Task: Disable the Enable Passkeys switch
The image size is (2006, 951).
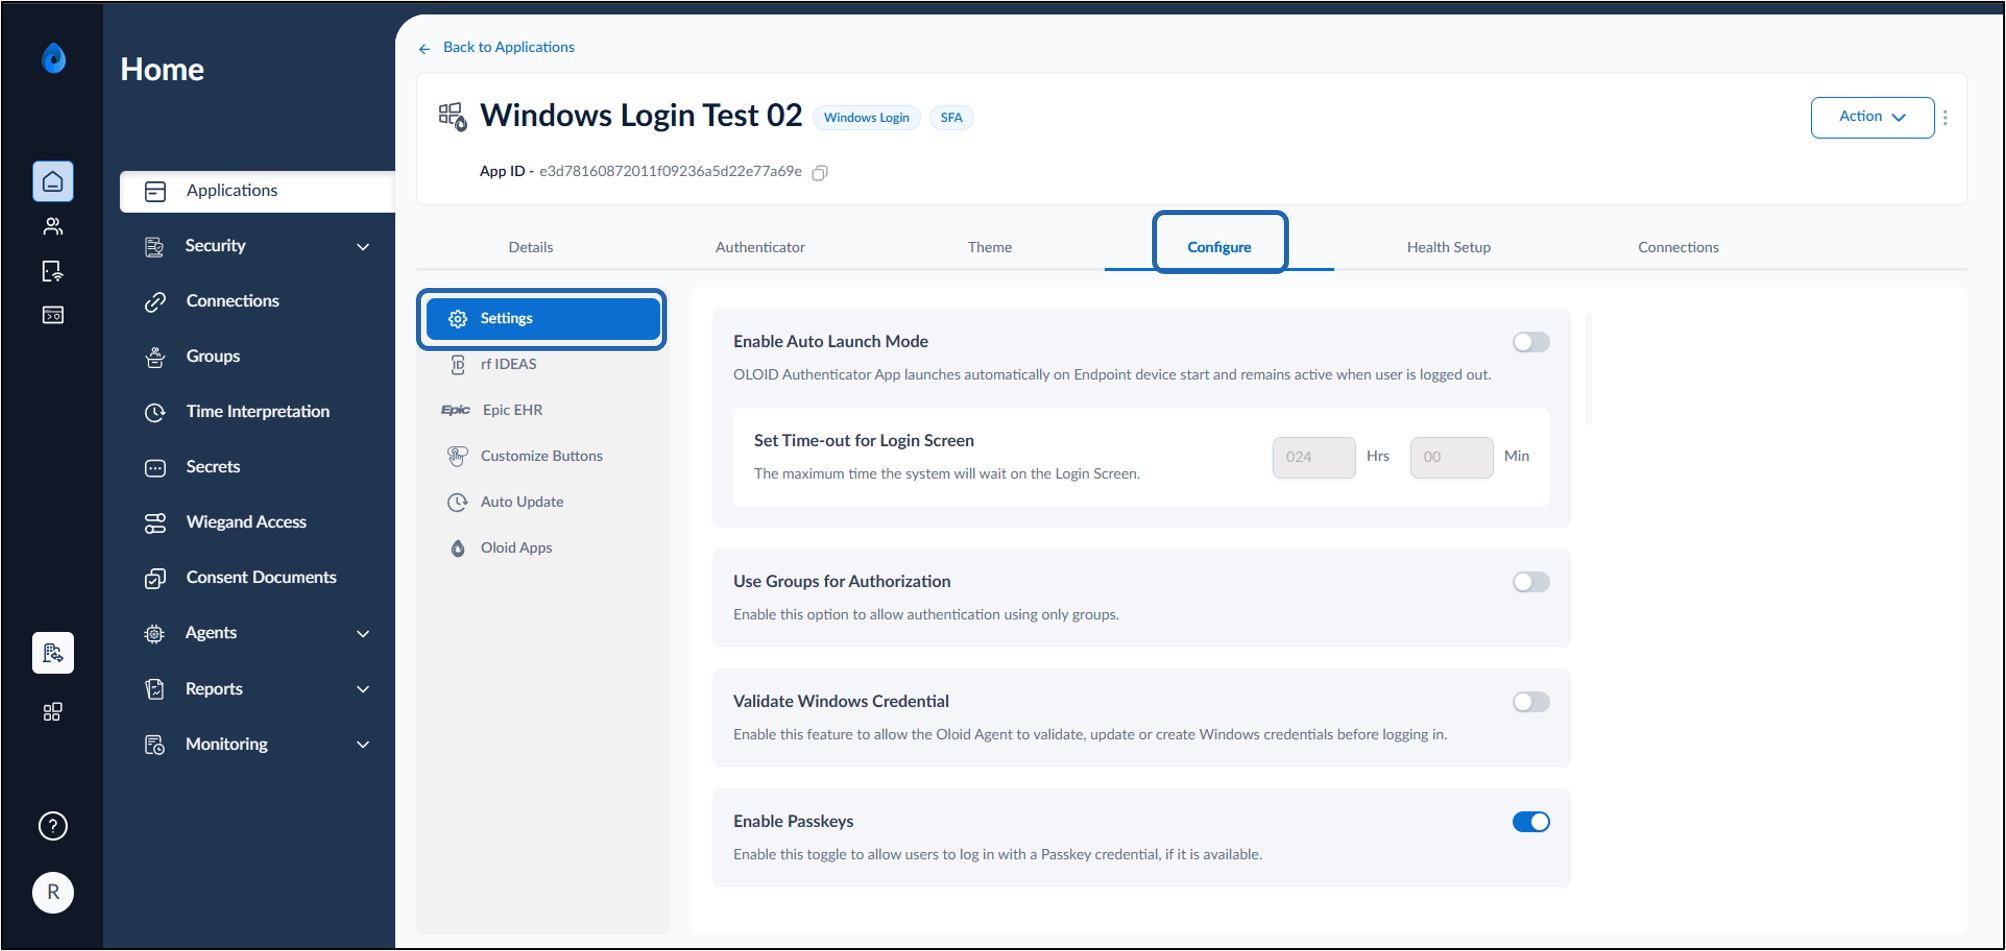Action: pos(1531,822)
